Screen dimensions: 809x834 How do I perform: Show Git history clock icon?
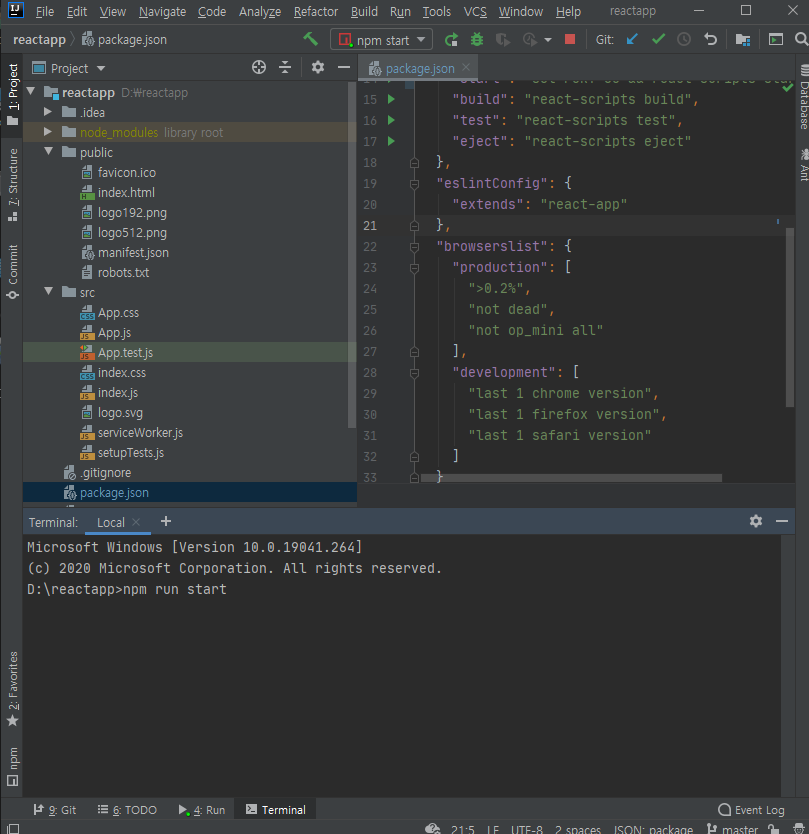(684, 39)
